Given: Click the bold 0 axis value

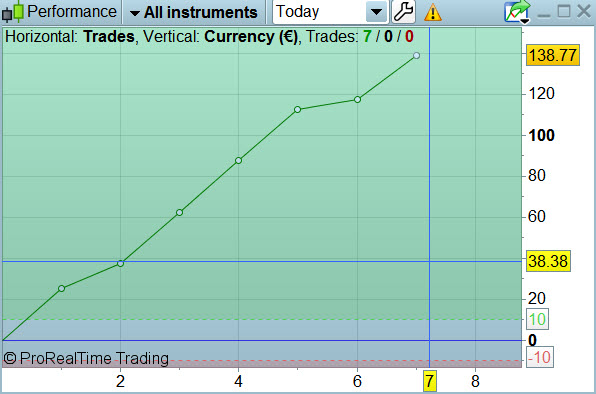Looking at the screenshot, I should 533,340.
